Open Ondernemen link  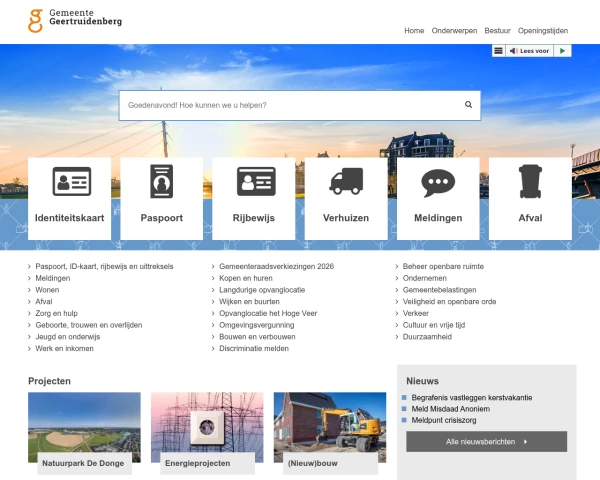tap(424, 278)
